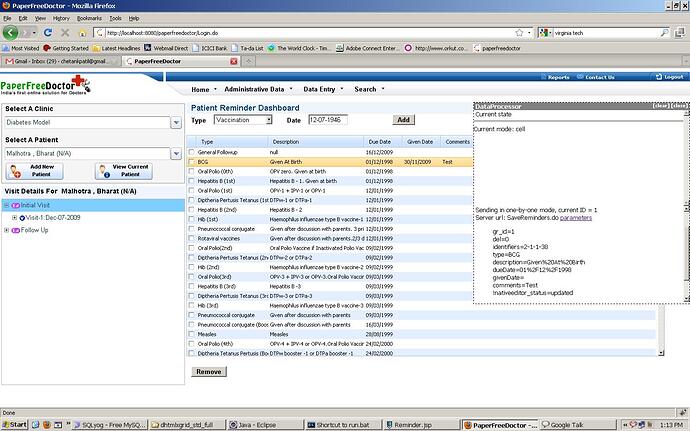
Task: Click search magnifier in search box
Action: click(664, 33)
